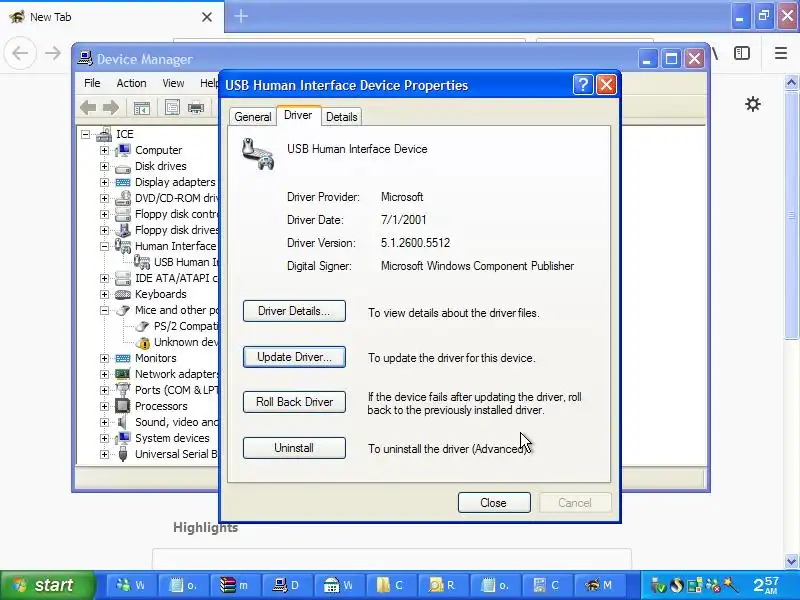The height and width of the screenshot is (600, 800).
Task: Expand the DVD/CD-ROM drives node
Action: [x=105, y=198]
